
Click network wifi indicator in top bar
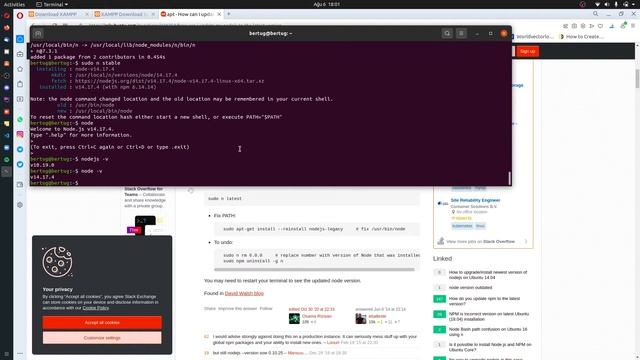[x=598, y=4]
